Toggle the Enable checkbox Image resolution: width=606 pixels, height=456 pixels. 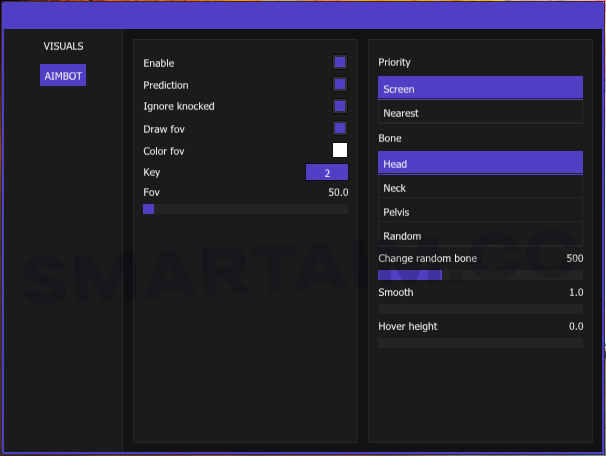tap(340, 63)
